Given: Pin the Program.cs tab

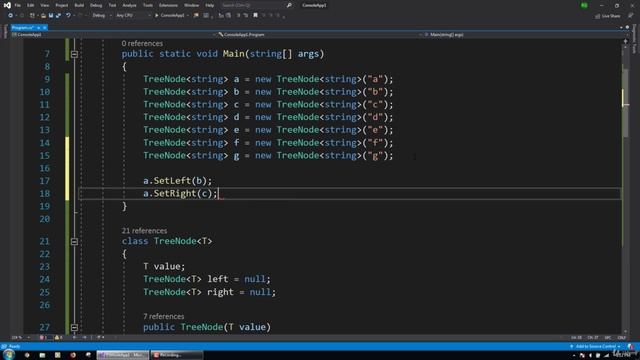Looking at the screenshot, I should pyautogui.click(x=38, y=28).
